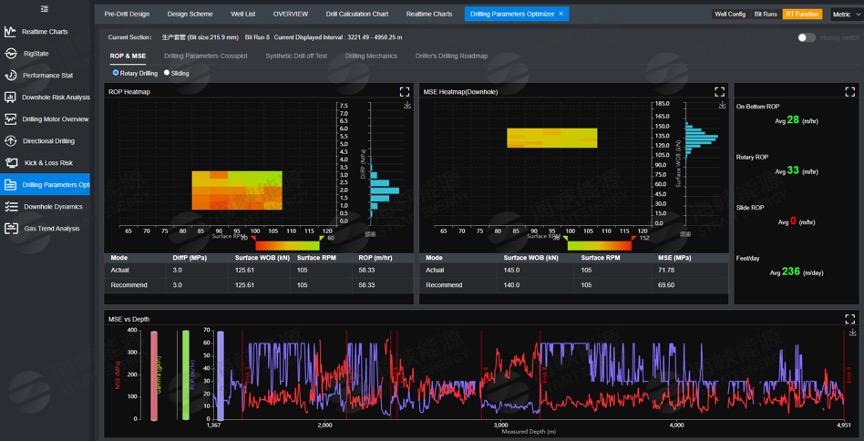Close the Drilling Parameters Optimizer tab
The height and width of the screenshot is (442, 864).
click(x=561, y=14)
